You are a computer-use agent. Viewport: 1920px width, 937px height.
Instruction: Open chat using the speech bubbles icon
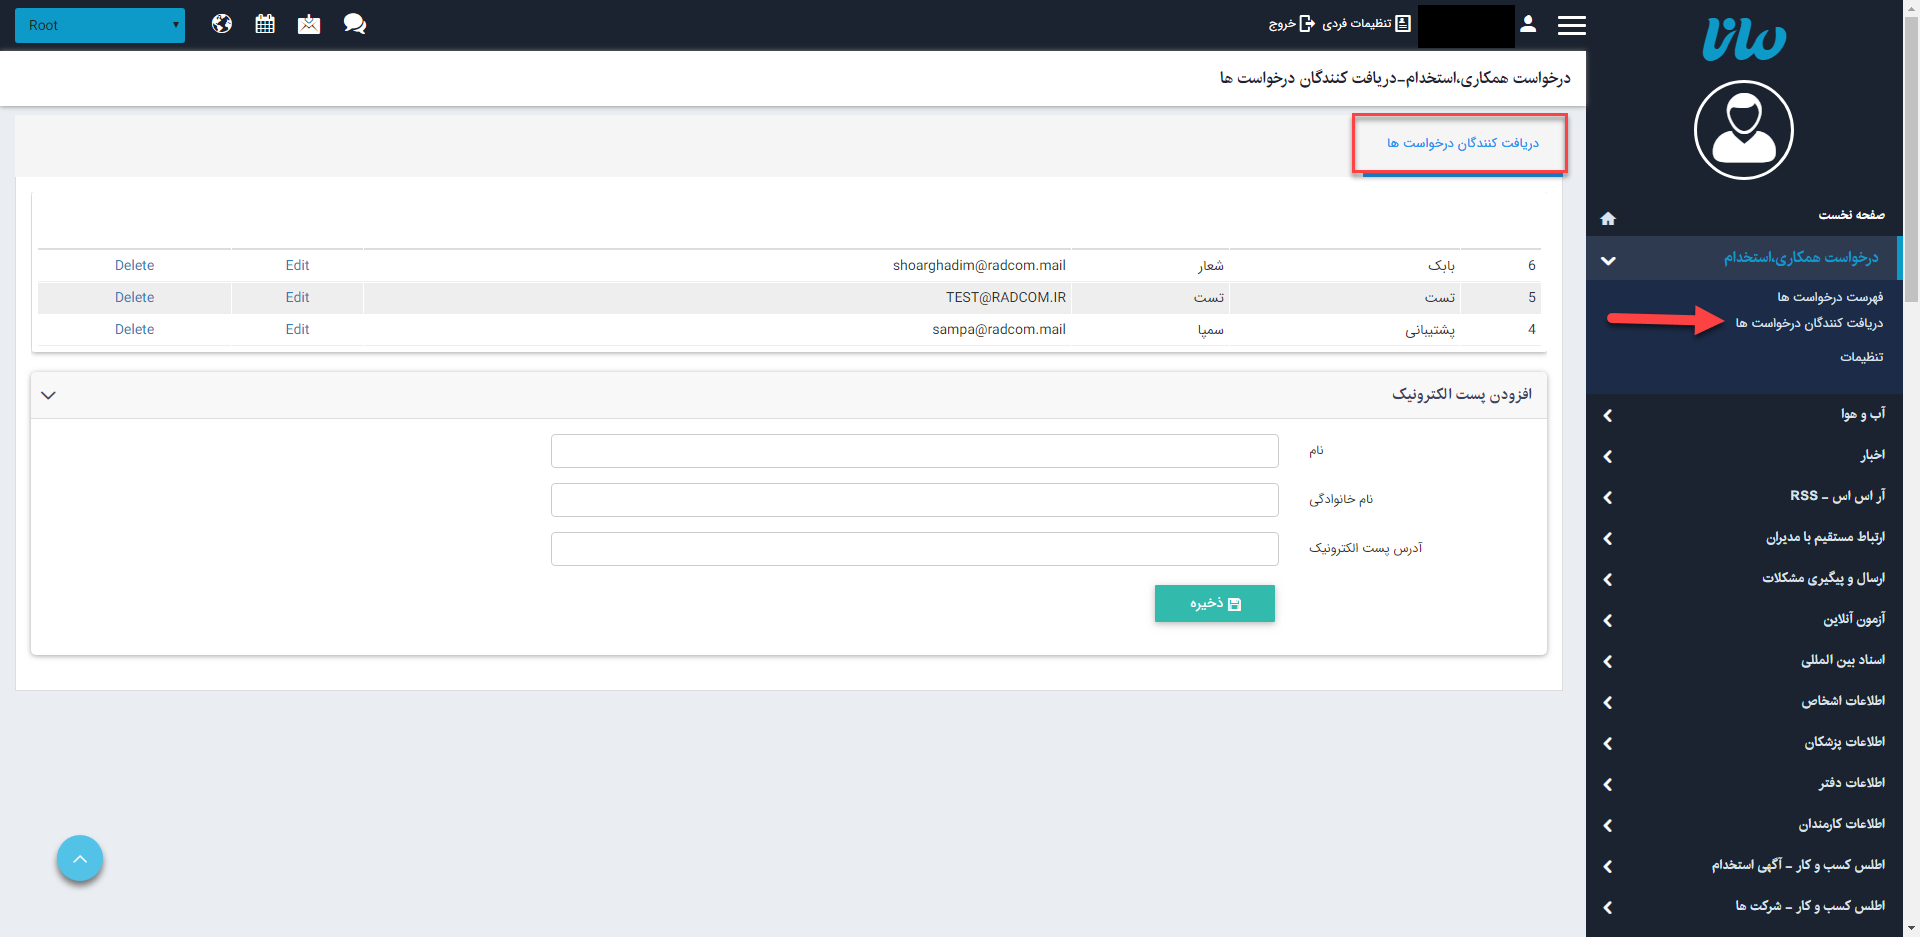coord(355,23)
